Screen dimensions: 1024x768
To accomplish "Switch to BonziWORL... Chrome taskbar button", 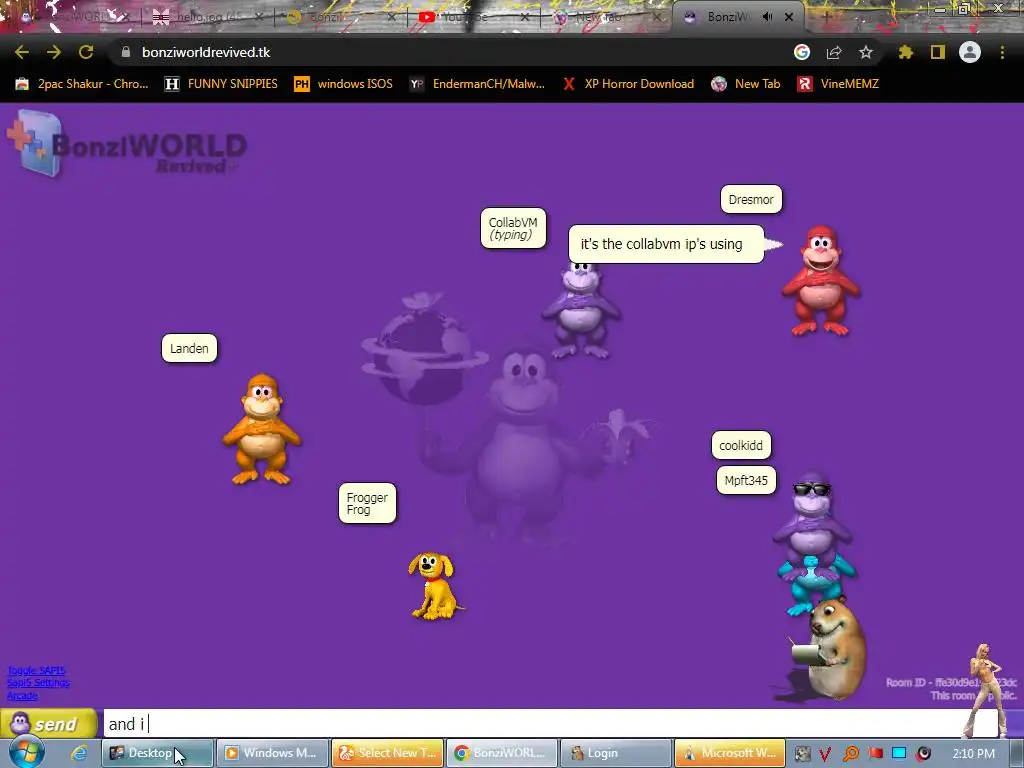I will (x=502, y=753).
